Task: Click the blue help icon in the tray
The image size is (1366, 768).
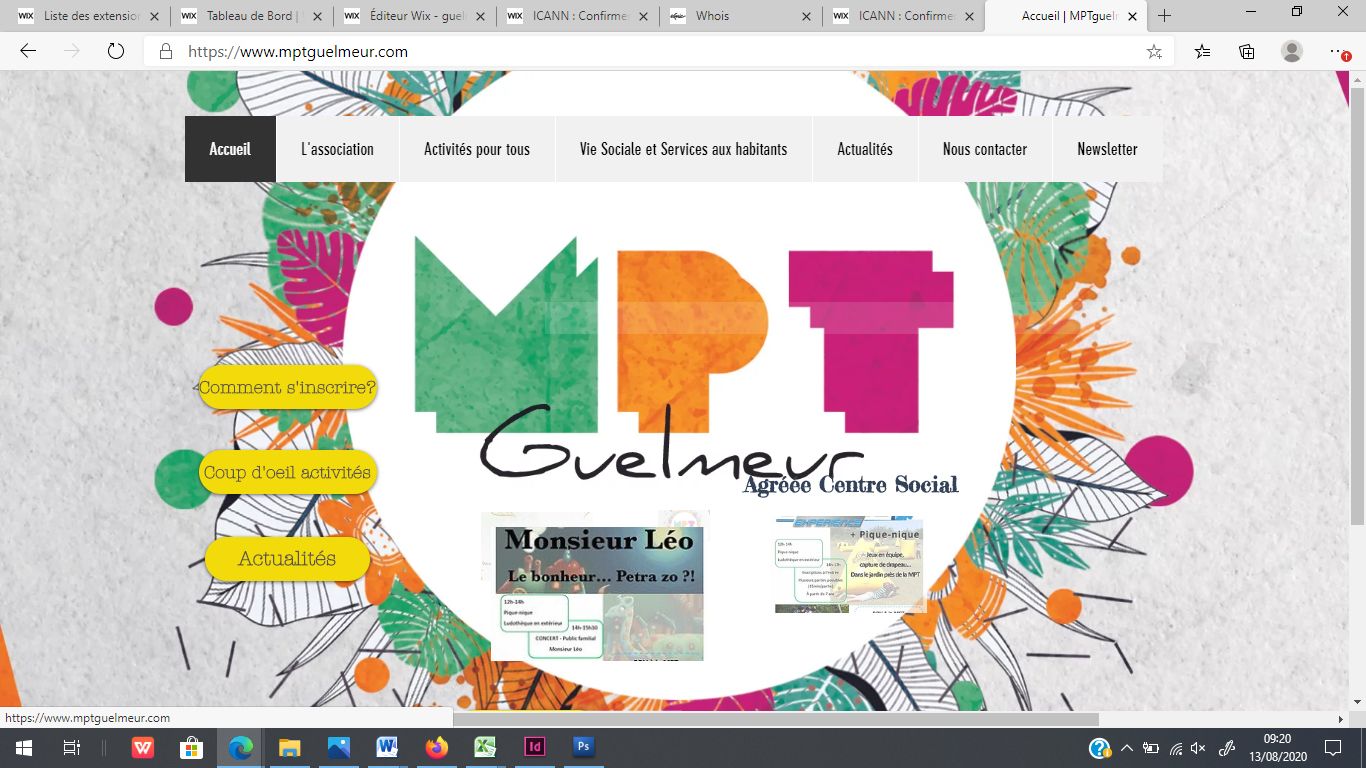Action: tap(1100, 748)
